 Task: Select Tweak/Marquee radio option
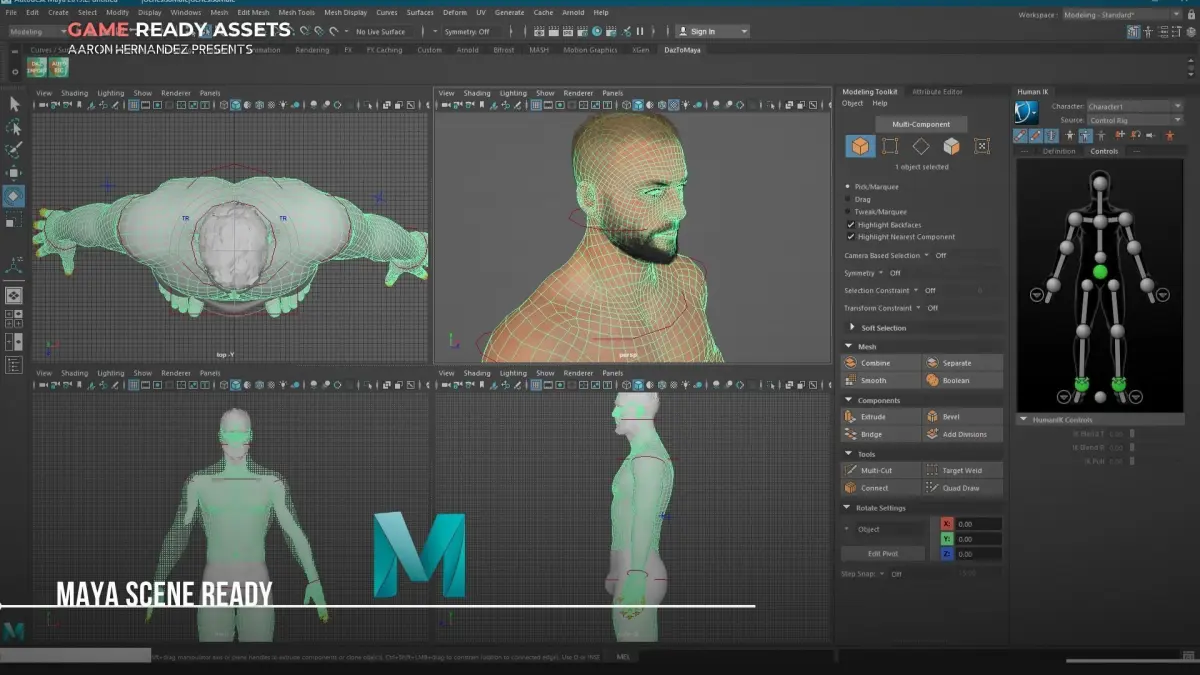click(849, 212)
